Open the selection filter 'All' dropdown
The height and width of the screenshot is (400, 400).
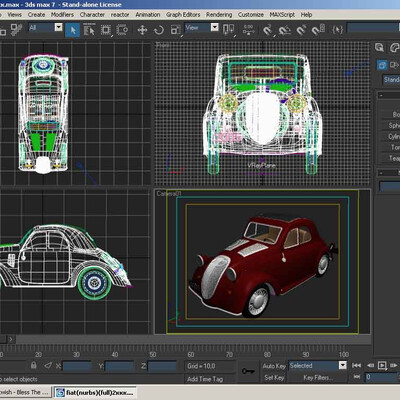point(58,27)
